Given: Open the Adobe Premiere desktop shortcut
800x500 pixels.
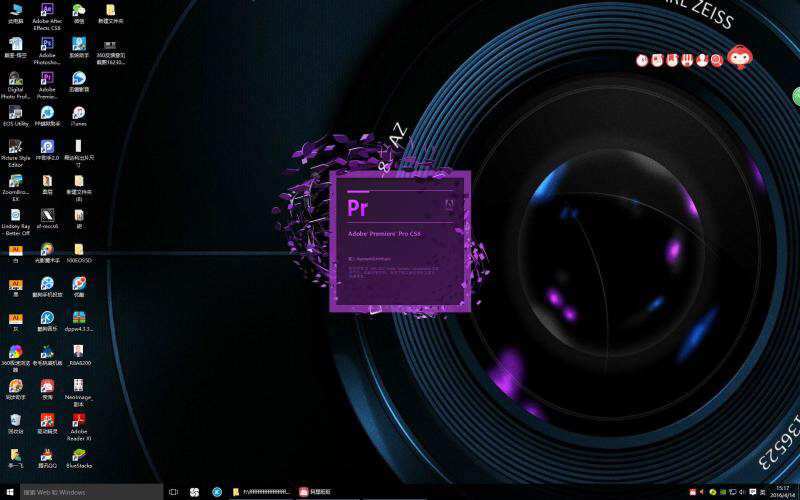Looking at the screenshot, I should 47,85.
